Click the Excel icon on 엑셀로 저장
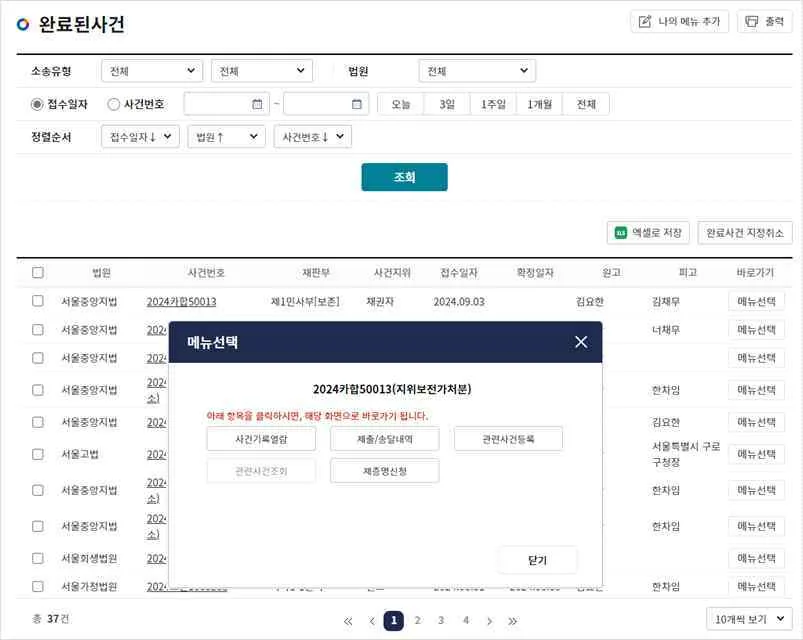The image size is (803, 640). [x=620, y=233]
